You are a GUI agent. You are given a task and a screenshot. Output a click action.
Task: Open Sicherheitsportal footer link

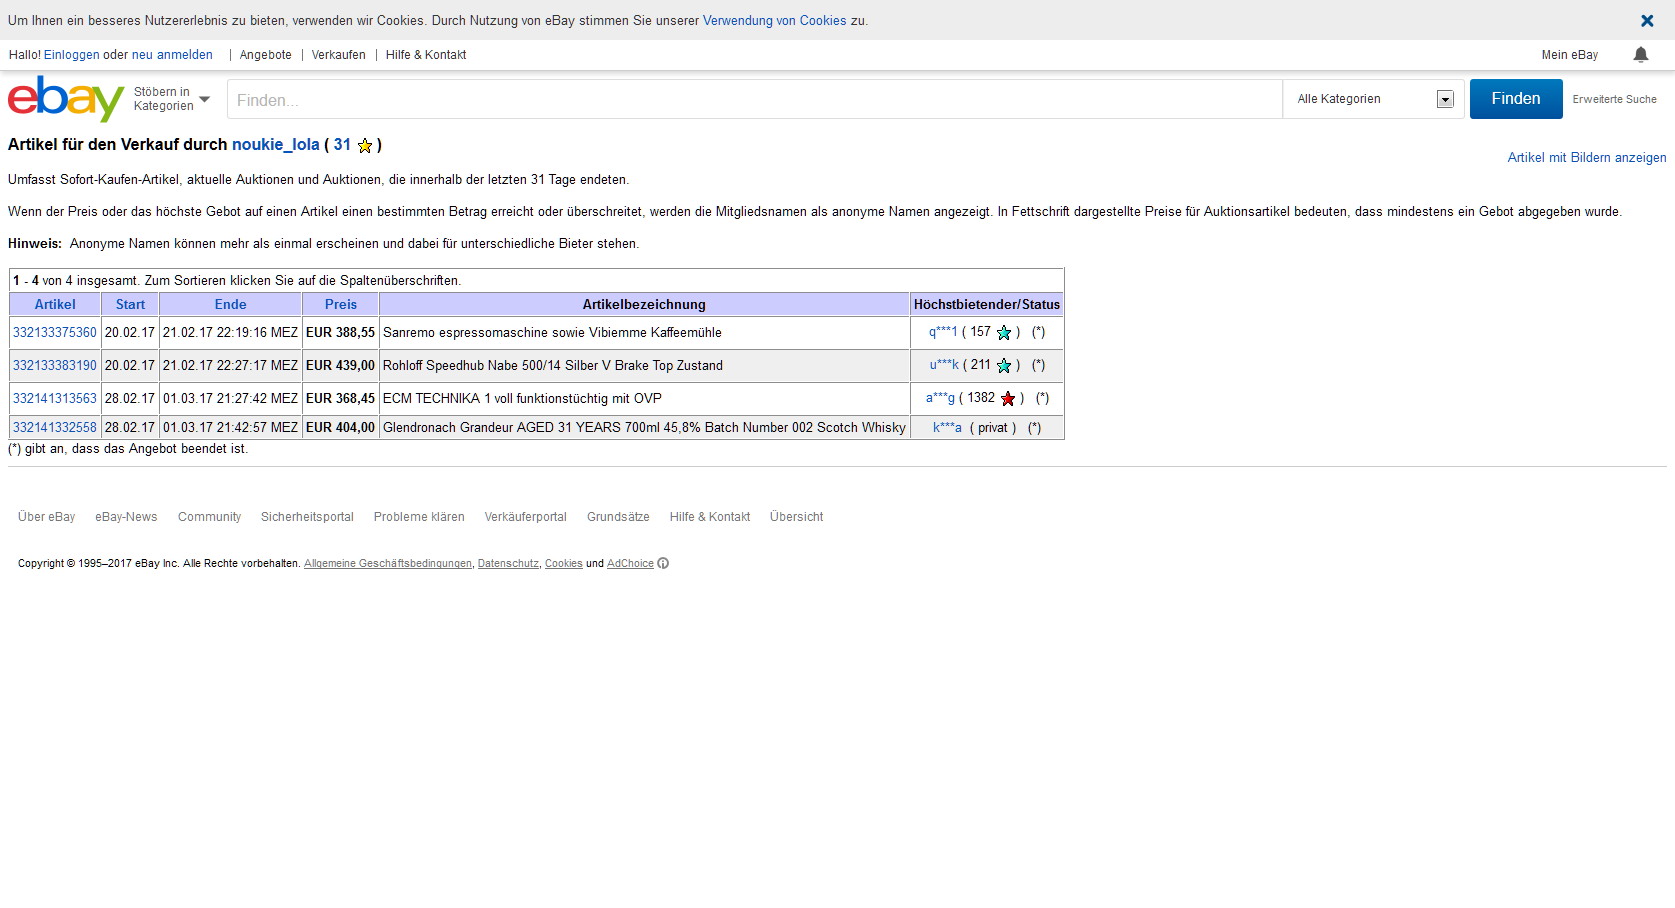pos(307,517)
